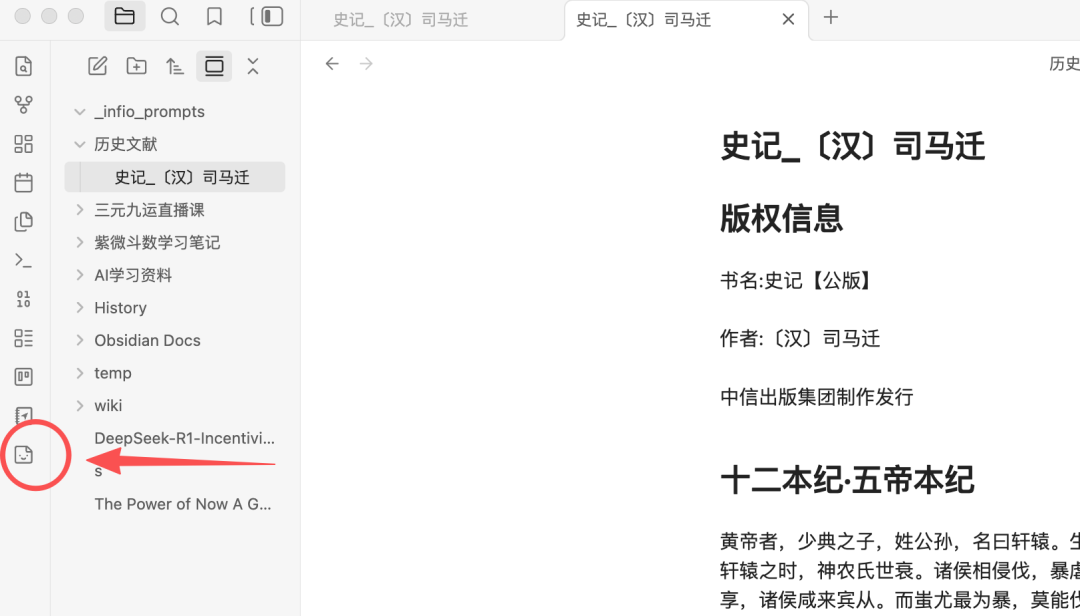Click the note title 史记_〔汉〕司马迁 heading
1080x616 pixels.
point(853,146)
